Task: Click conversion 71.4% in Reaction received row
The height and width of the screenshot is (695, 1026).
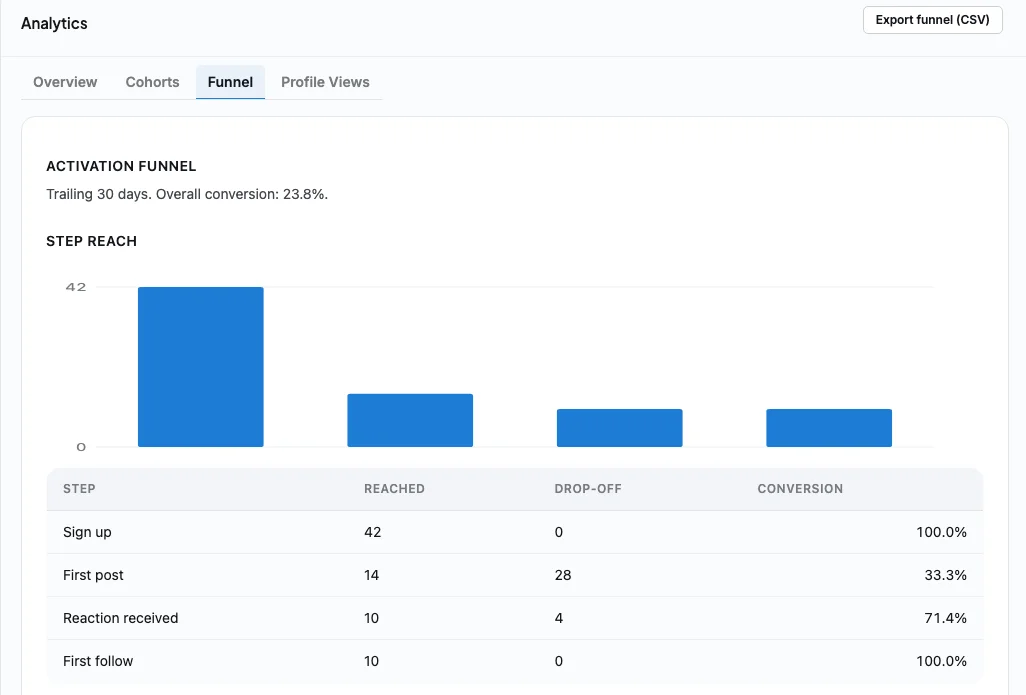Action: coord(946,618)
